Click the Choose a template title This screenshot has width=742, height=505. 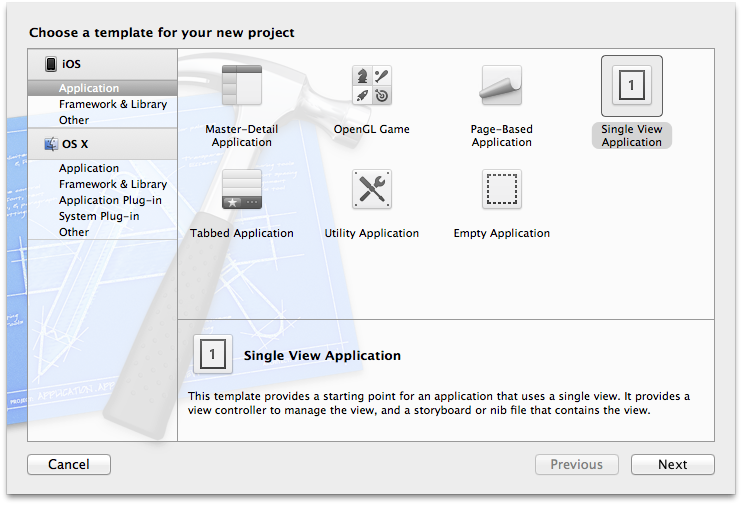pyautogui.click(x=162, y=33)
